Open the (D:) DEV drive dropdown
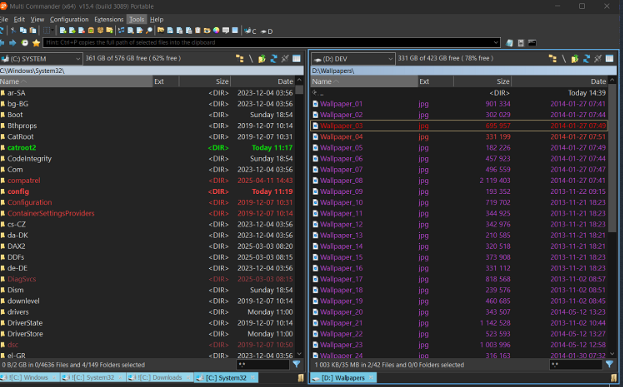The height and width of the screenshot is (387, 623). pyautogui.click(x=353, y=59)
